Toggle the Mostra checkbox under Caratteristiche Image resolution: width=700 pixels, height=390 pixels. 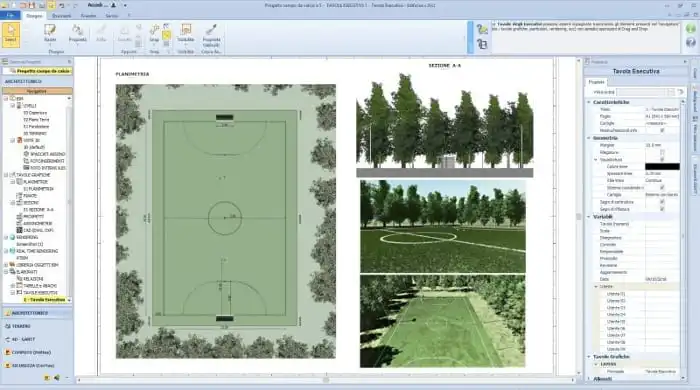pyautogui.click(x=662, y=130)
